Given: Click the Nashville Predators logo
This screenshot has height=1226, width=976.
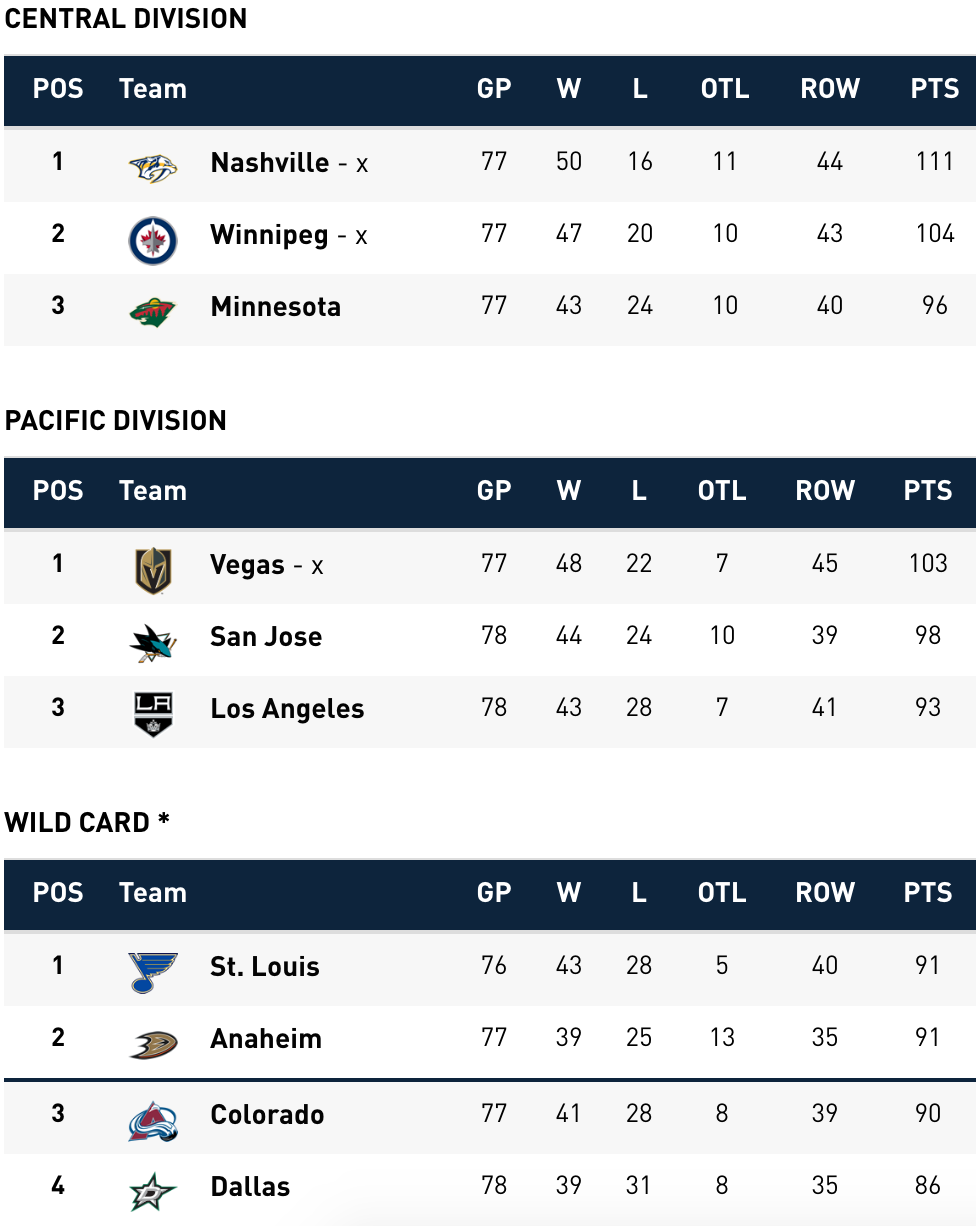Looking at the screenshot, I should 153,166.
